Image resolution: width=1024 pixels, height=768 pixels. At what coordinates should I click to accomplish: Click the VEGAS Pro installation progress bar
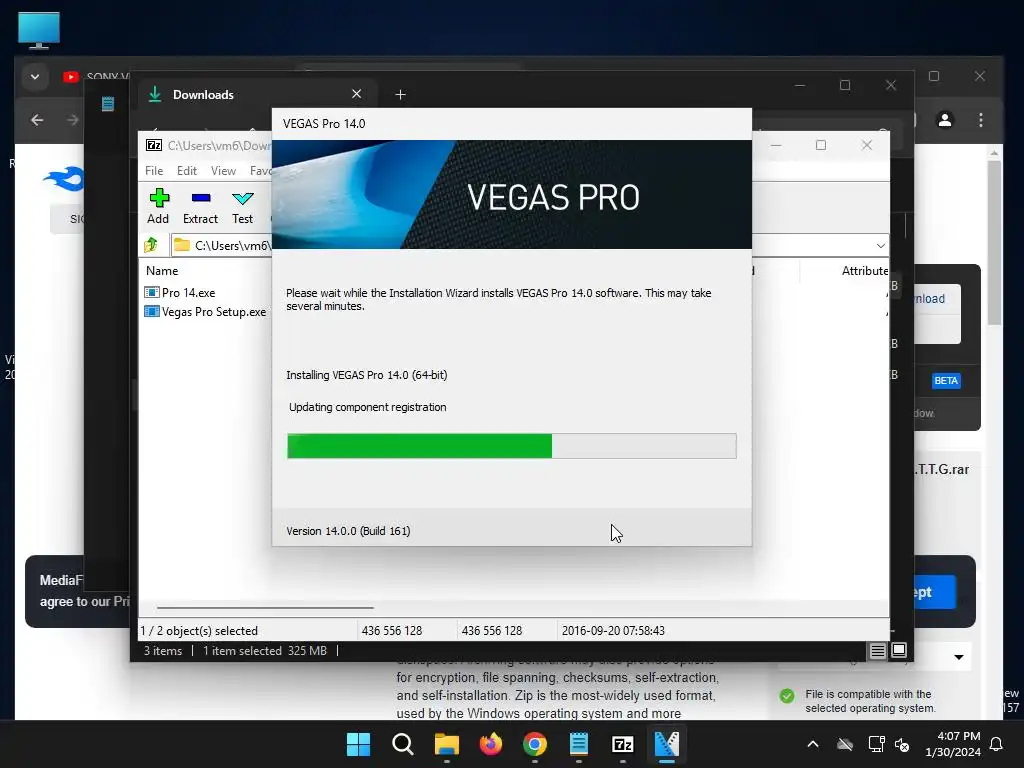point(511,446)
